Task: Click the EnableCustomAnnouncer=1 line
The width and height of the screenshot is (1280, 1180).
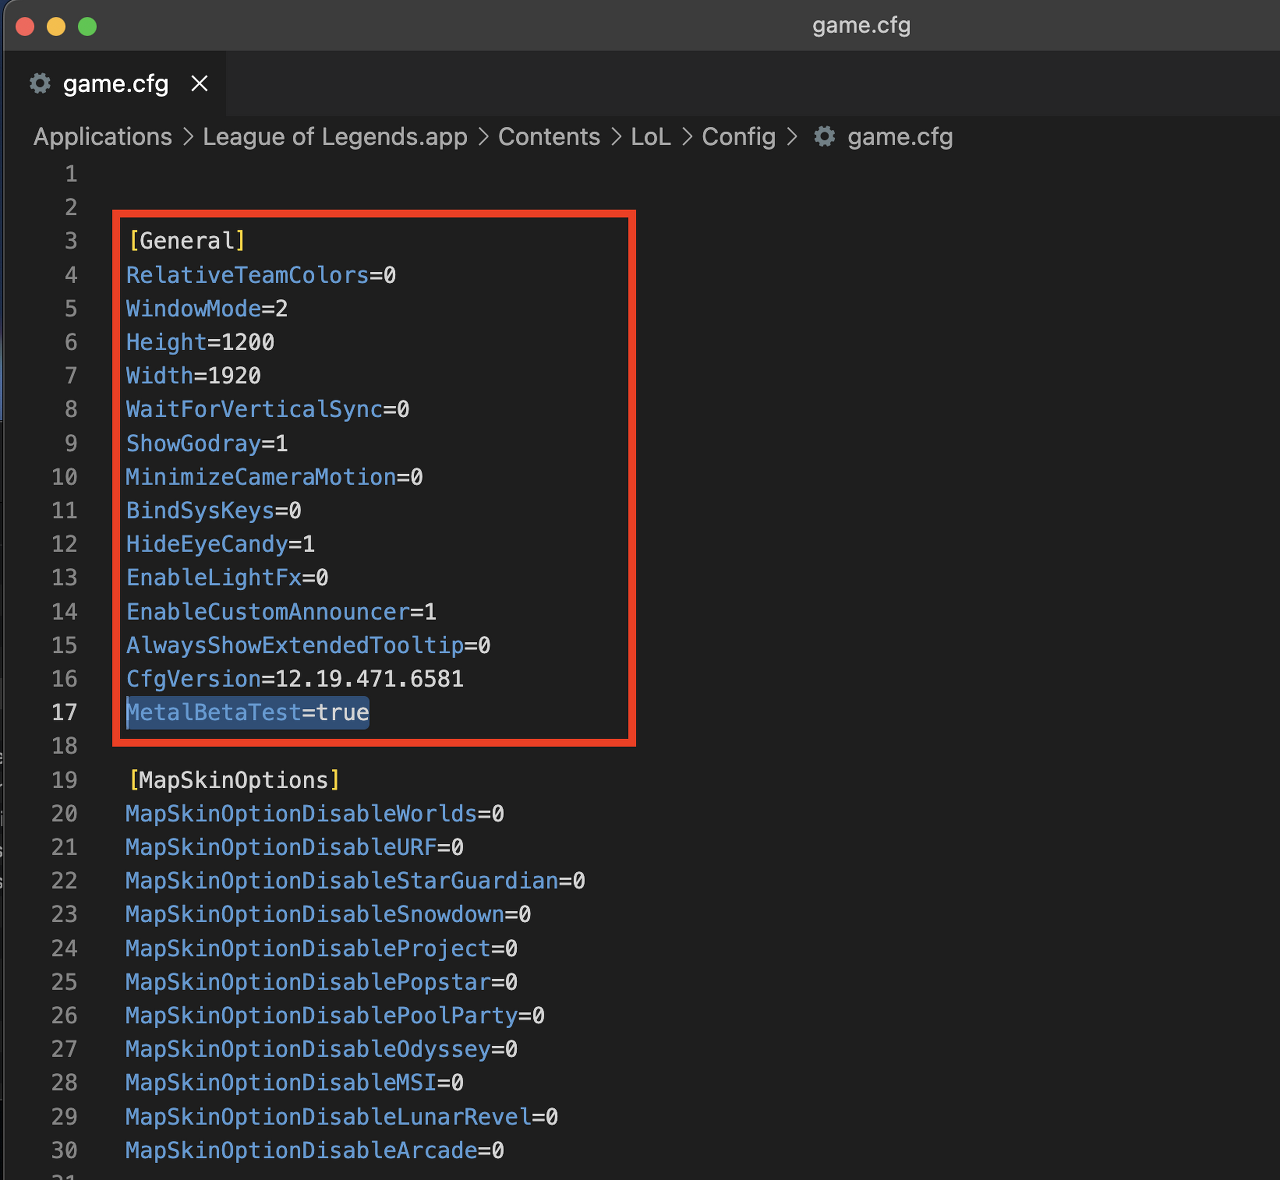Action: point(281,611)
